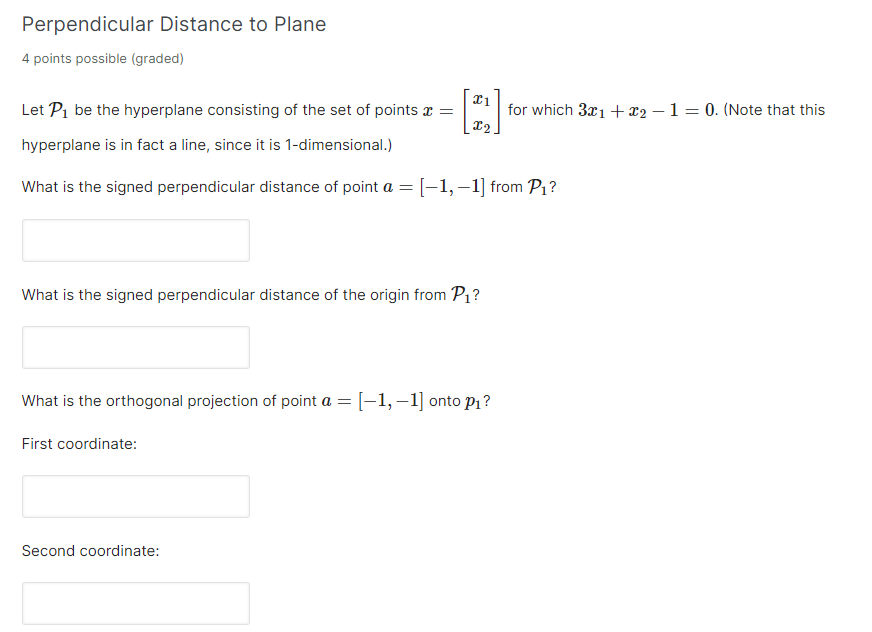
Task: Click inside the empty box below the second question
Action: (x=135, y=347)
